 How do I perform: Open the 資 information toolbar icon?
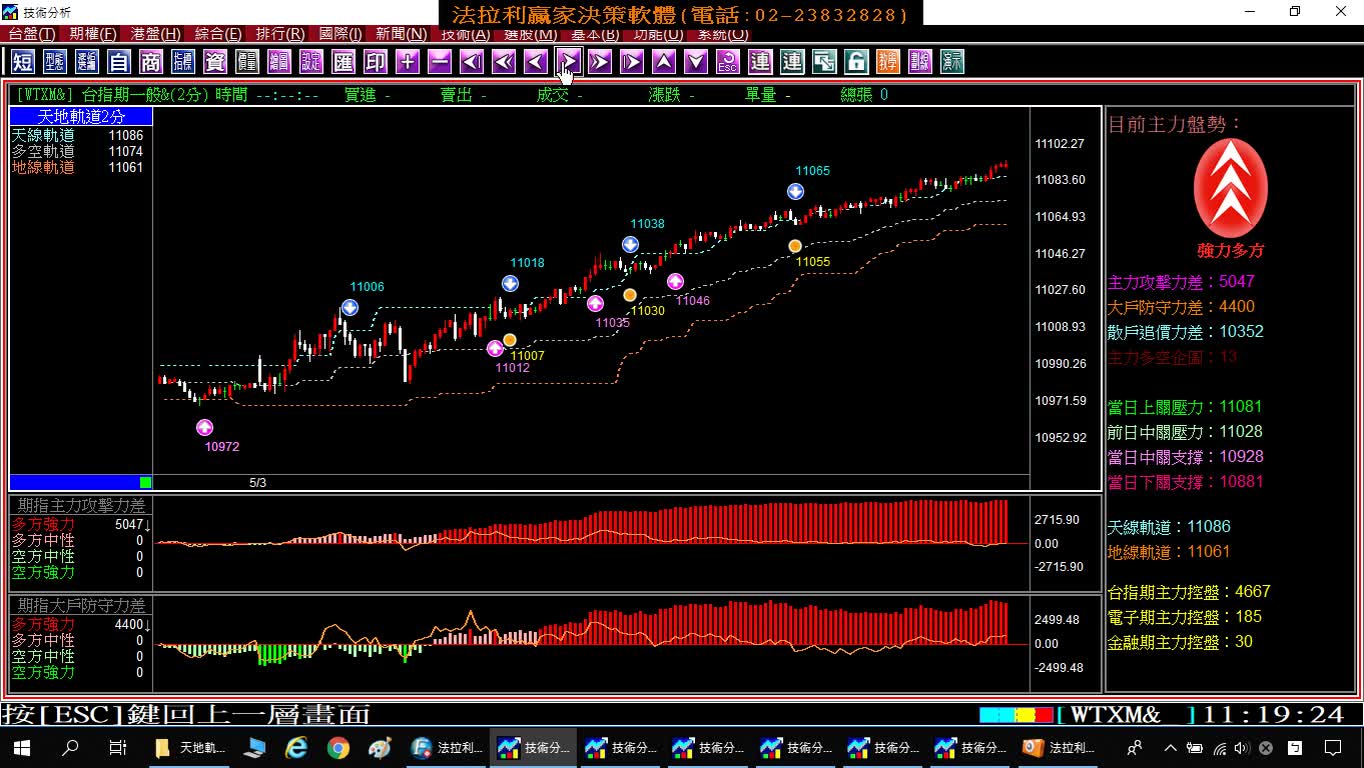pos(215,62)
